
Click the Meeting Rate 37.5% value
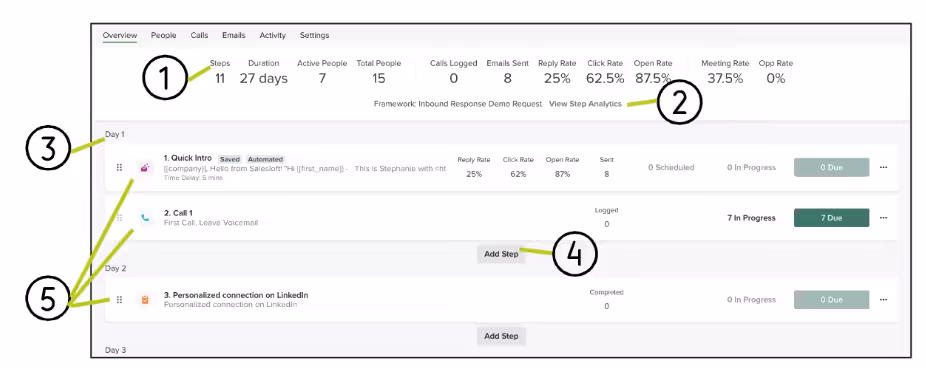click(x=725, y=78)
